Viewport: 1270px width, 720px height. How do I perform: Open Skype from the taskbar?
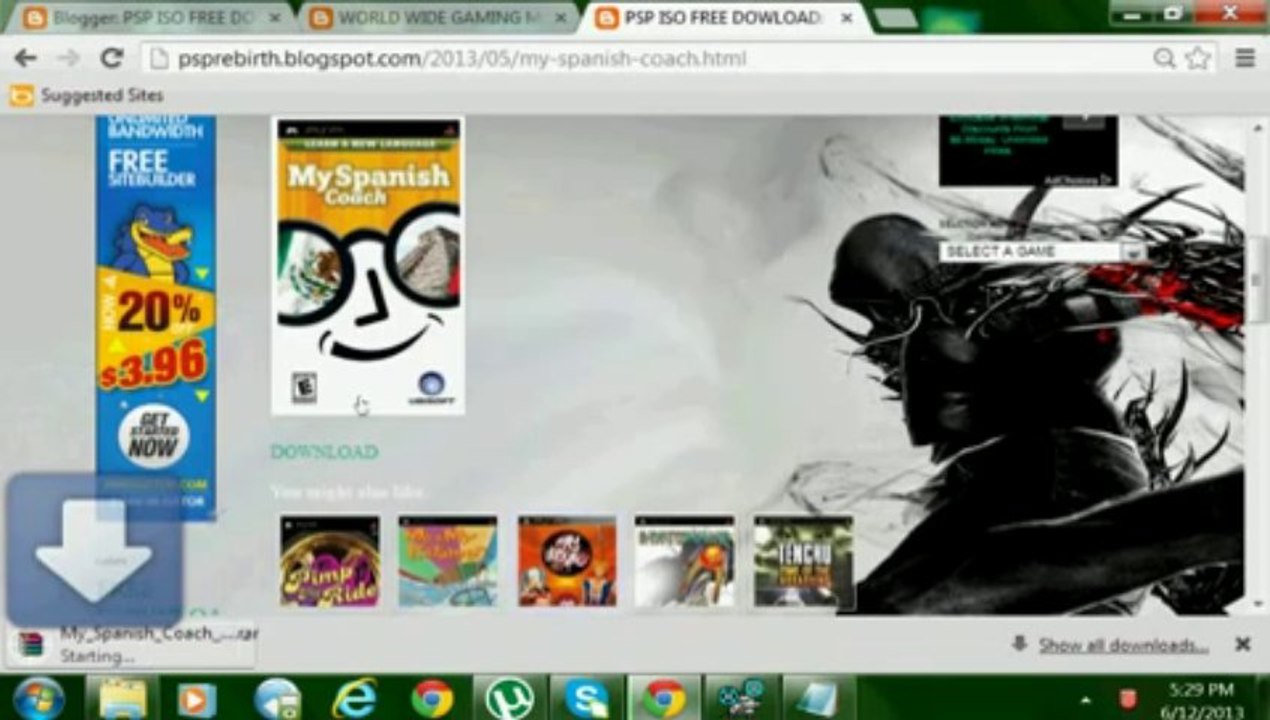(x=587, y=698)
